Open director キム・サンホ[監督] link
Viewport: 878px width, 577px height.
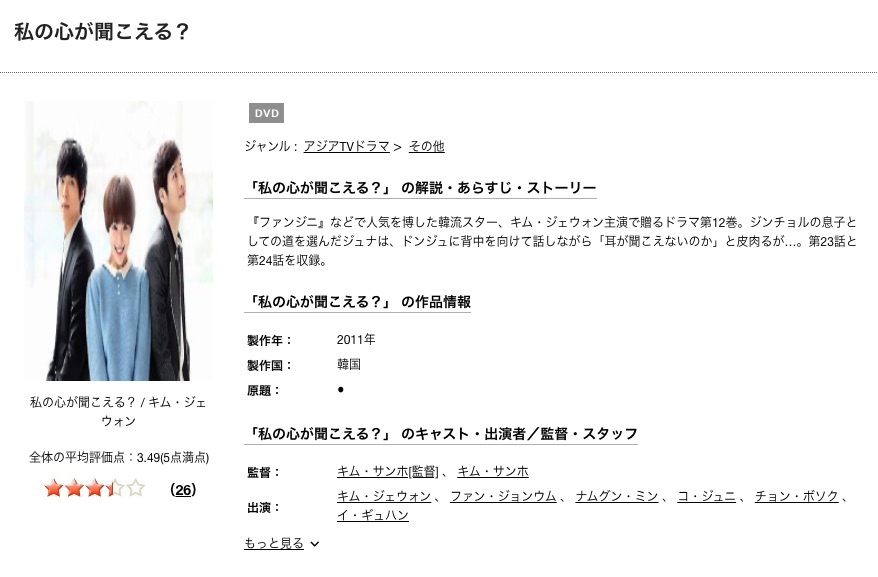388,472
